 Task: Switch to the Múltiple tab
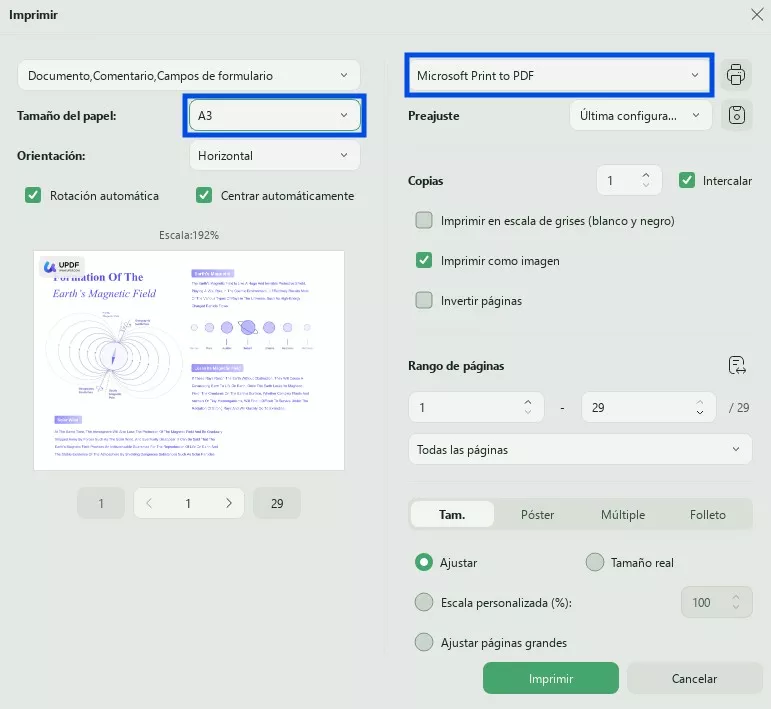tap(623, 514)
